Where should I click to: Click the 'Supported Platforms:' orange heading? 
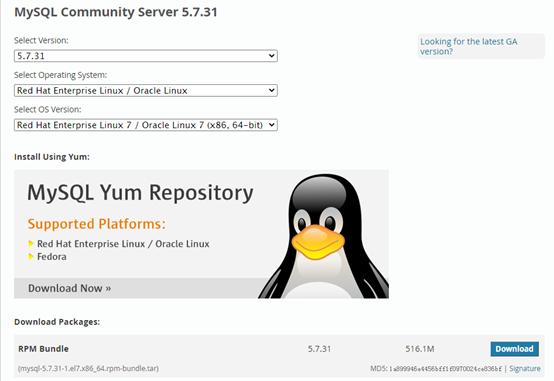(x=96, y=224)
